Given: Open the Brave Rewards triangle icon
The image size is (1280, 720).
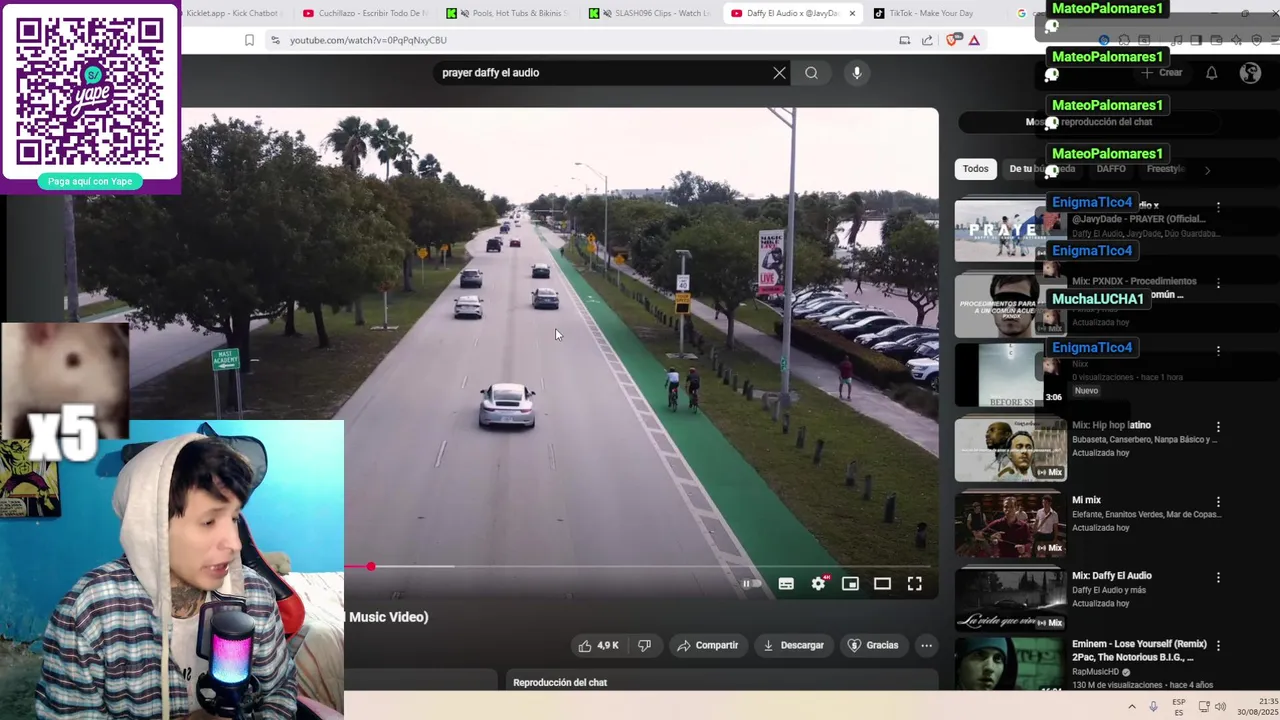Looking at the screenshot, I should coord(974,40).
